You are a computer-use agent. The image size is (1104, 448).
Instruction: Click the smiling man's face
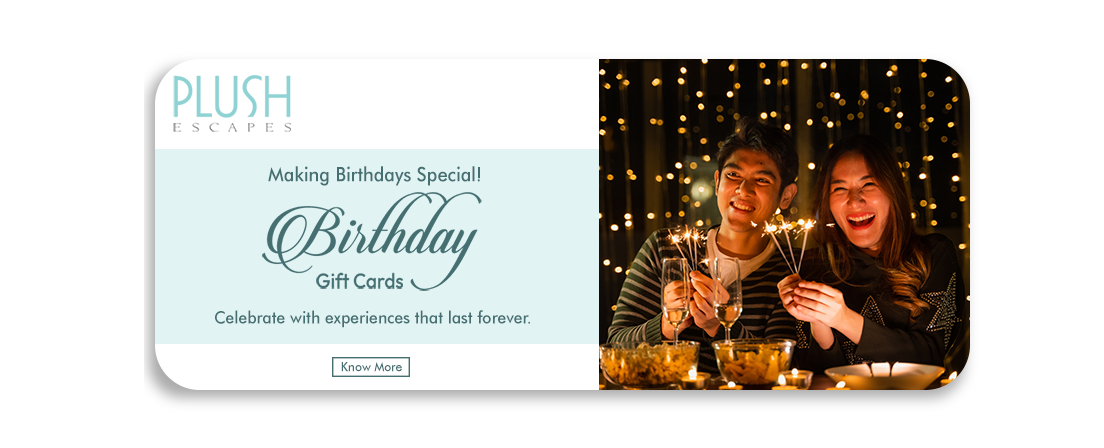click(751, 189)
